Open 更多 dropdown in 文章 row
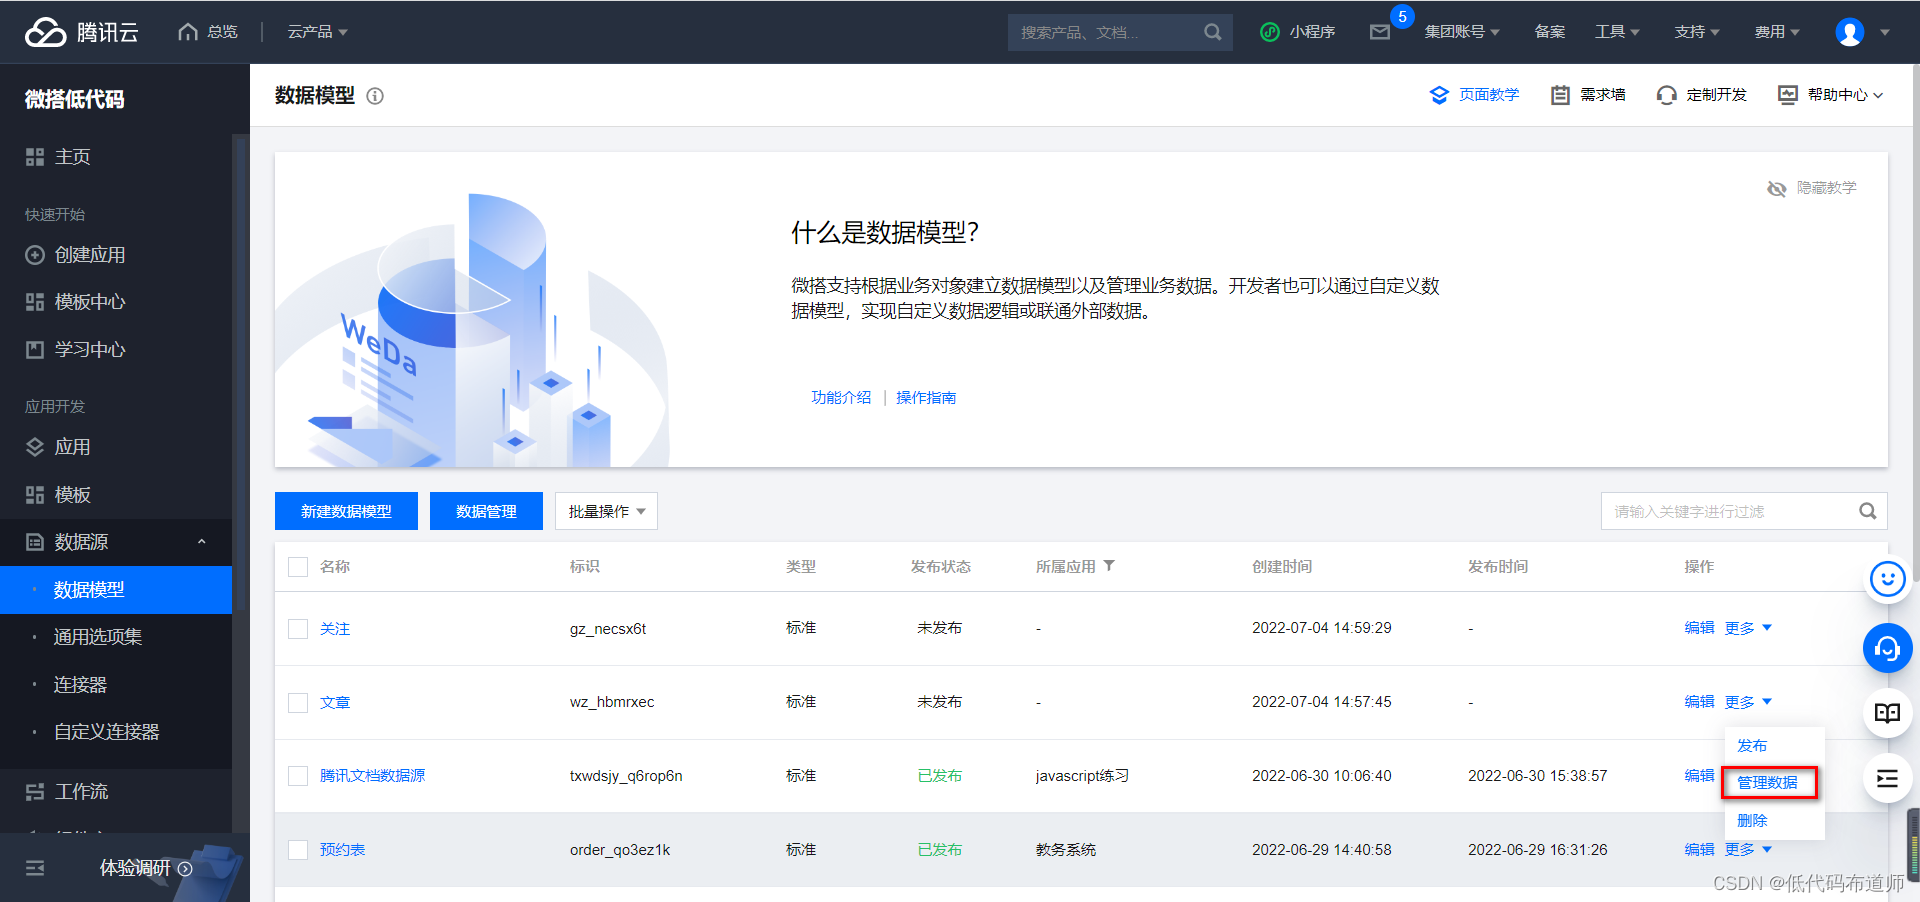This screenshot has width=1920, height=902. [1748, 702]
